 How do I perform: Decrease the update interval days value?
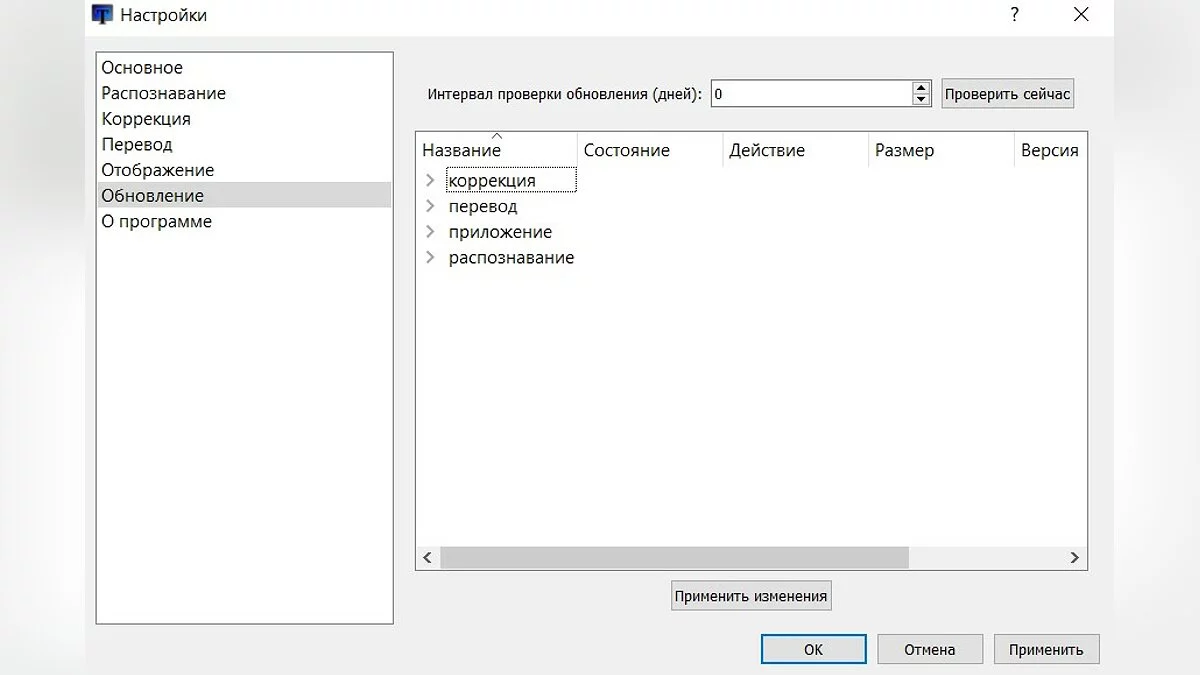point(921,100)
